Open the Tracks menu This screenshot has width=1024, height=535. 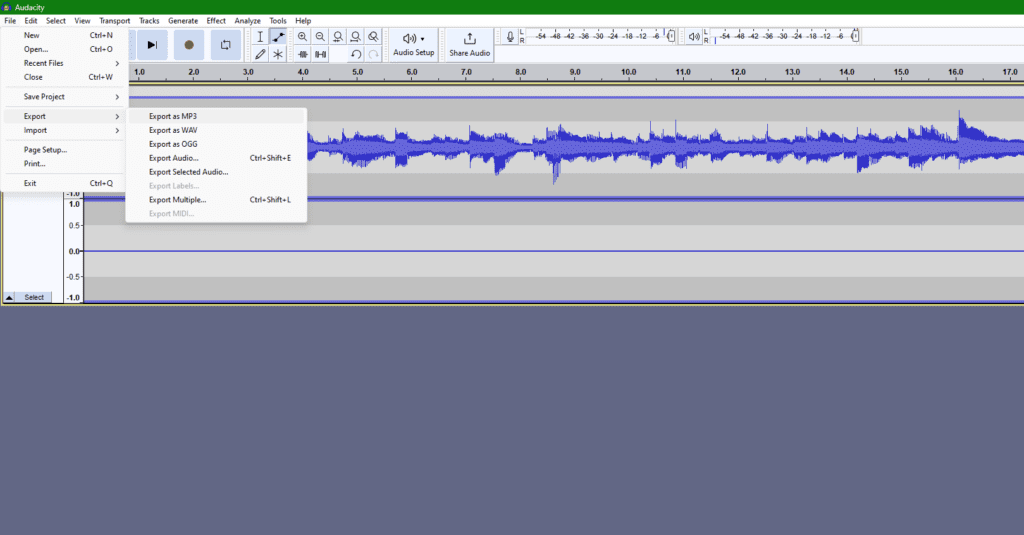[149, 21]
